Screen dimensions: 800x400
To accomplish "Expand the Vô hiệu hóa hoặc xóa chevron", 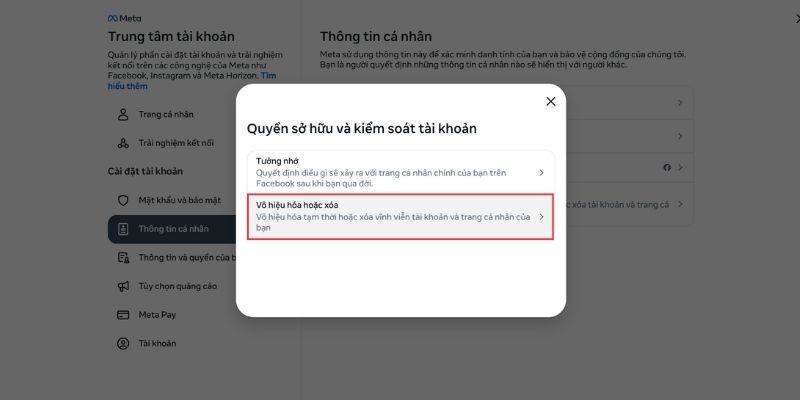I will click(x=541, y=217).
